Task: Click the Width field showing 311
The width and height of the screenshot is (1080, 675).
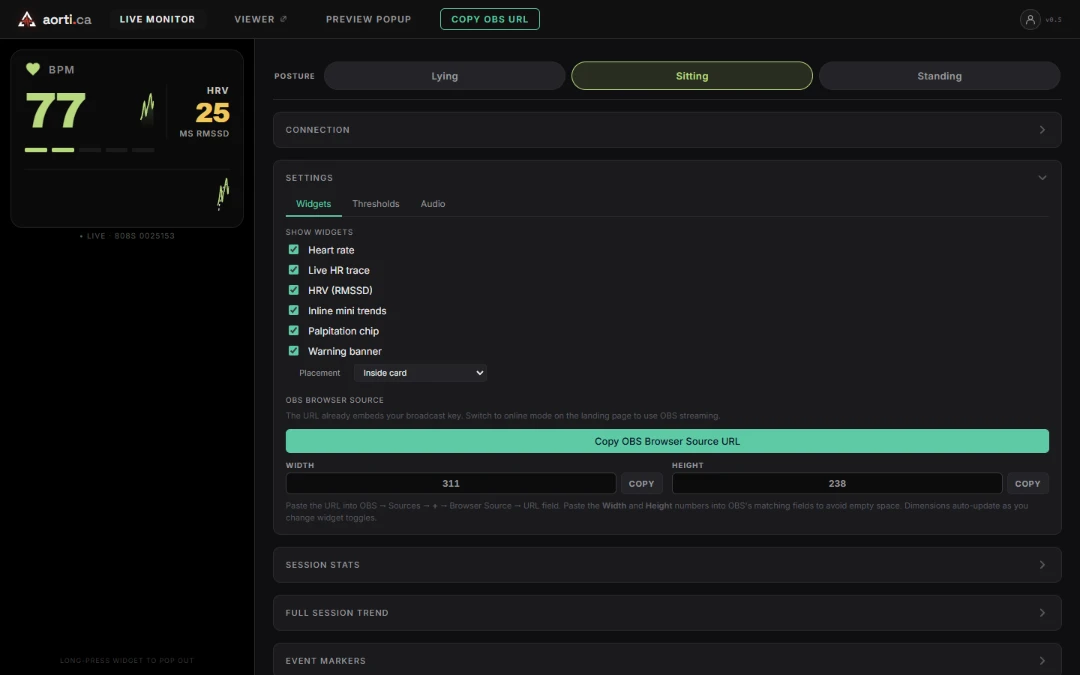Action: coord(451,484)
